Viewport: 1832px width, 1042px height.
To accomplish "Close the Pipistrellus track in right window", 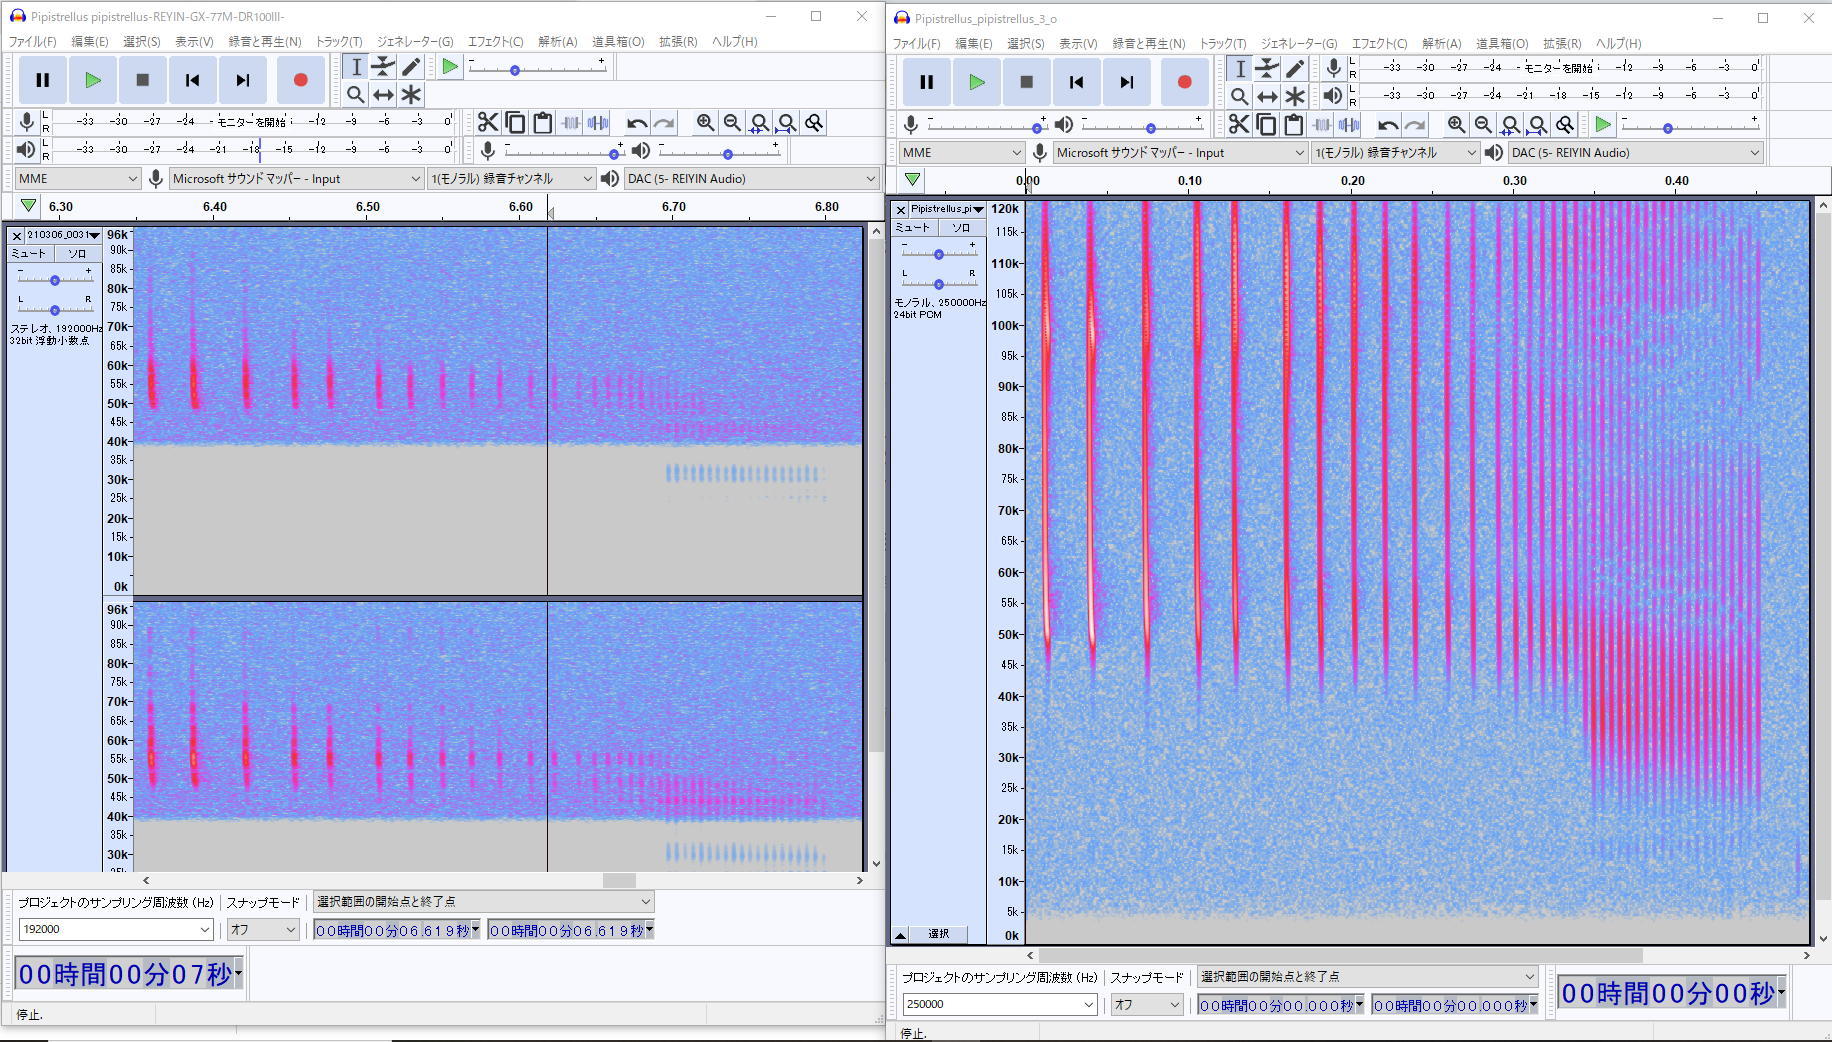I will (x=900, y=209).
